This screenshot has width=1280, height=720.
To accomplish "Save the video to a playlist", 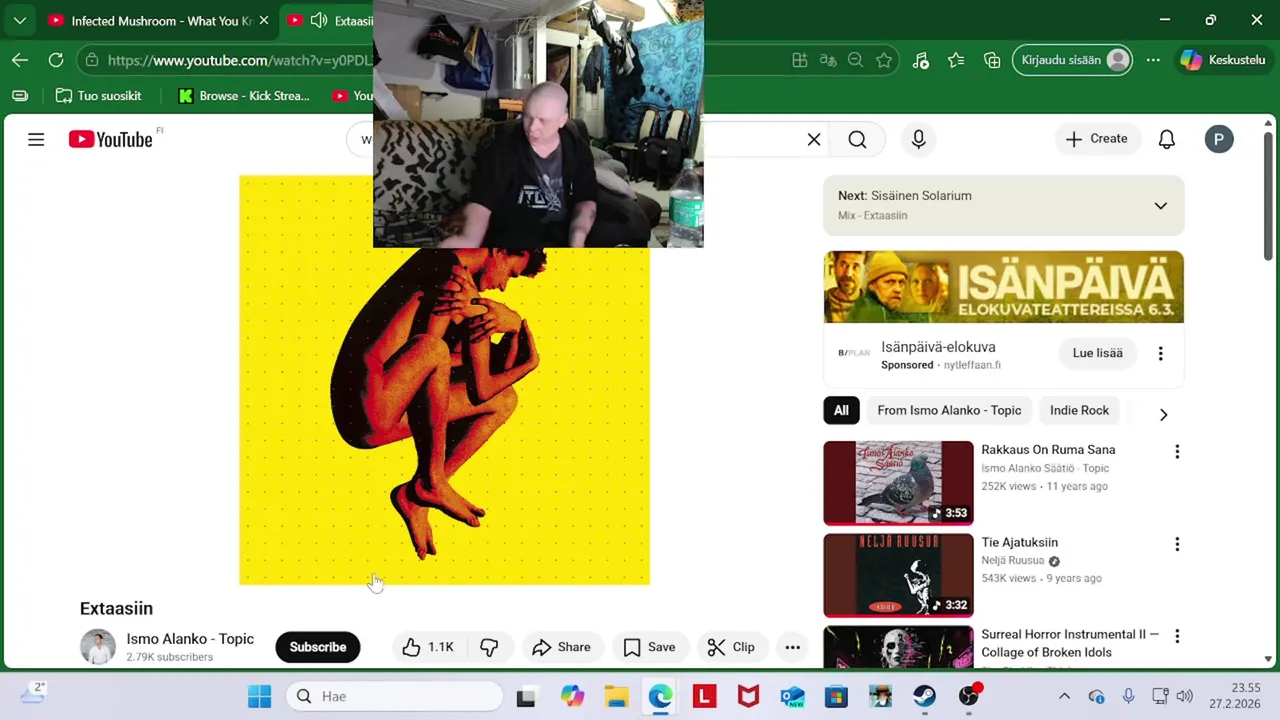I will point(649,647).
